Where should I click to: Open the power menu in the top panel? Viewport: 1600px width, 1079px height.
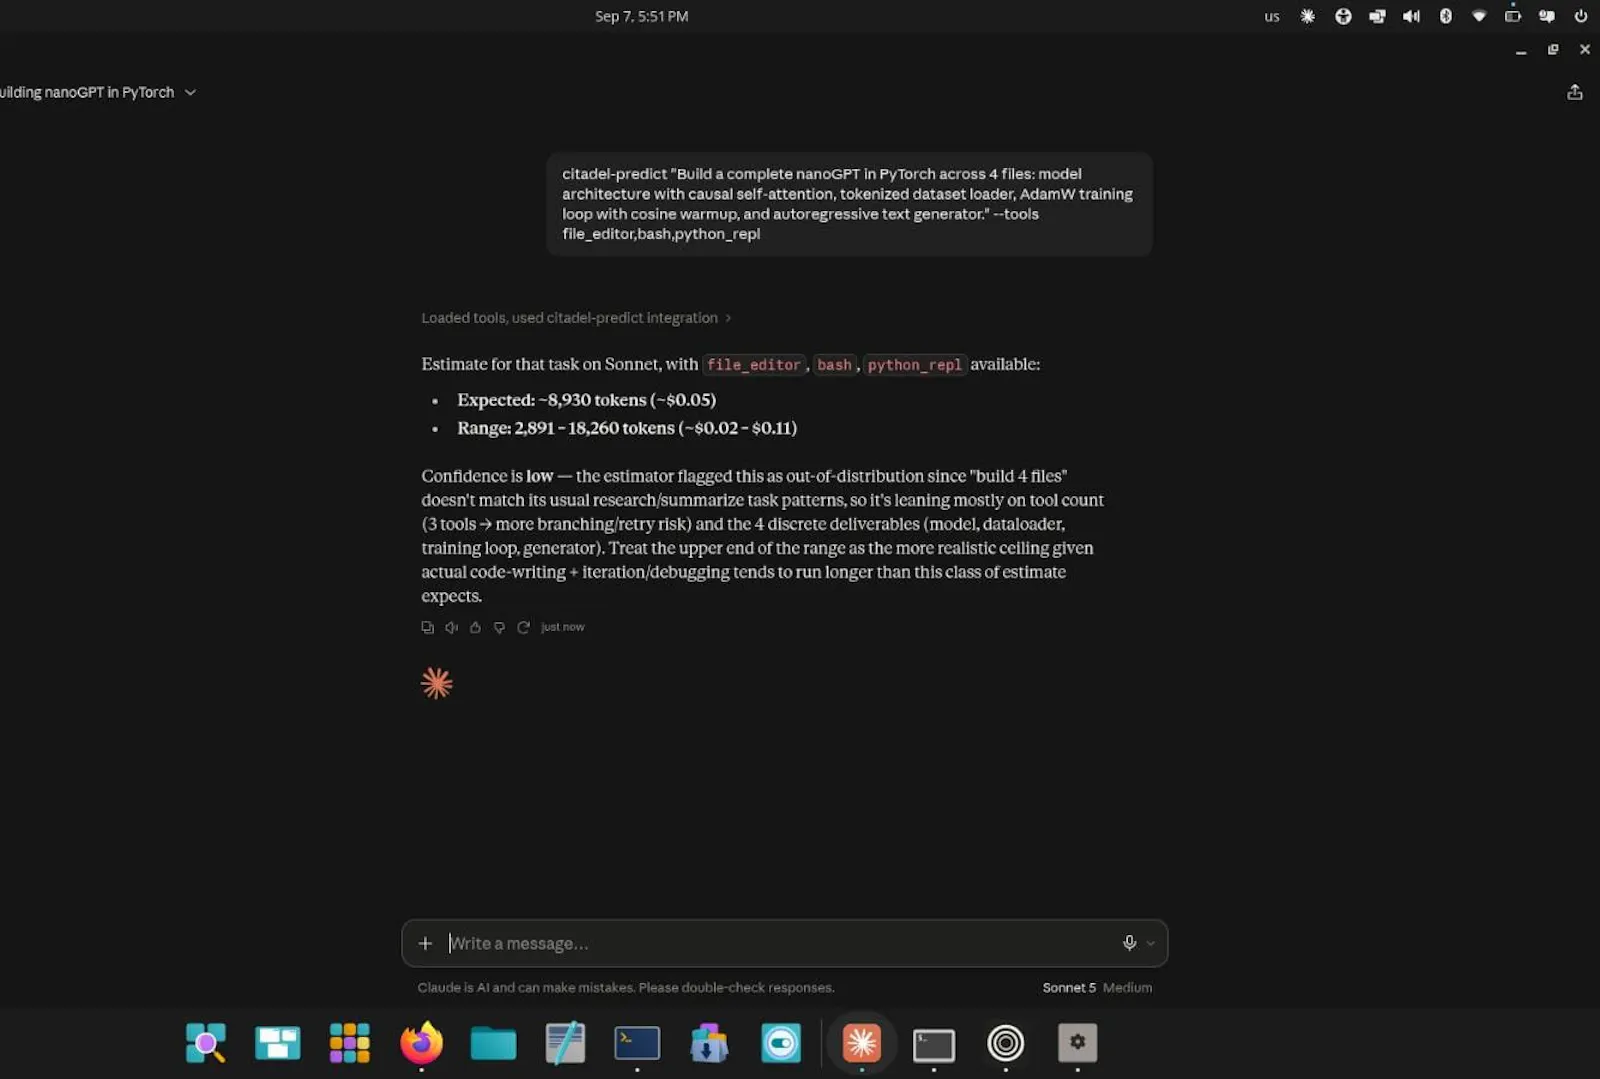coord(1581,16)
